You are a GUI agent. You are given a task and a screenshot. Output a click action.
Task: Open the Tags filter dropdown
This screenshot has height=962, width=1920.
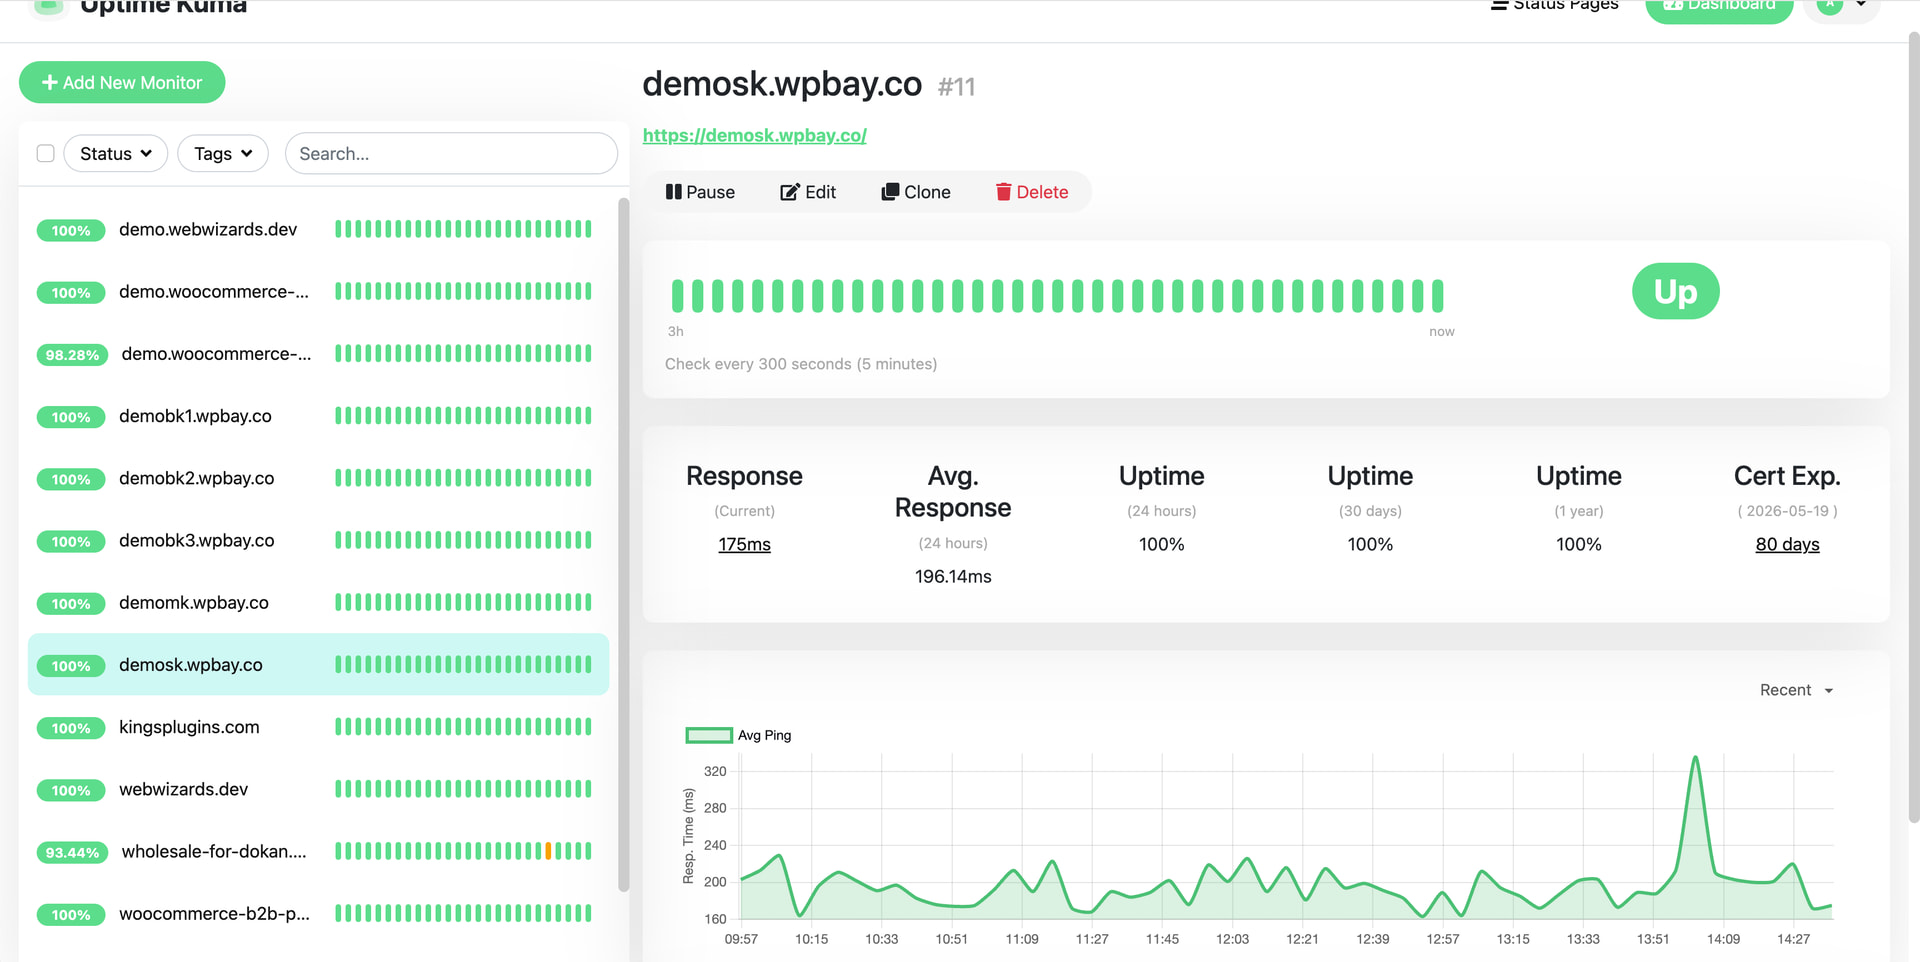coord(222,153)
